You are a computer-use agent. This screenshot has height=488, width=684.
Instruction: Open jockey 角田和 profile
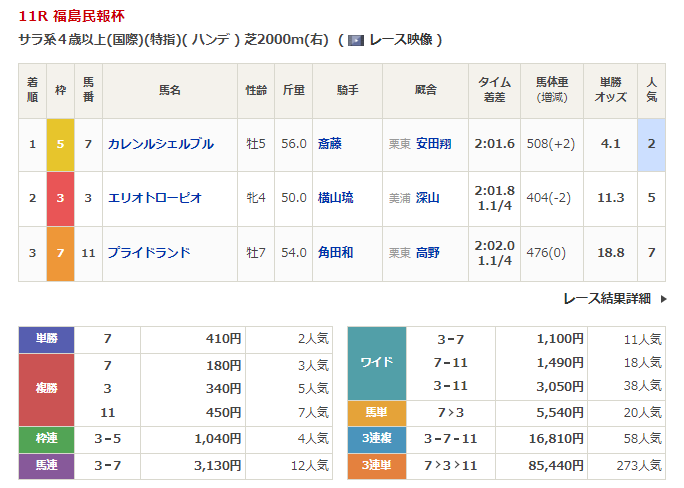[336, 252]
